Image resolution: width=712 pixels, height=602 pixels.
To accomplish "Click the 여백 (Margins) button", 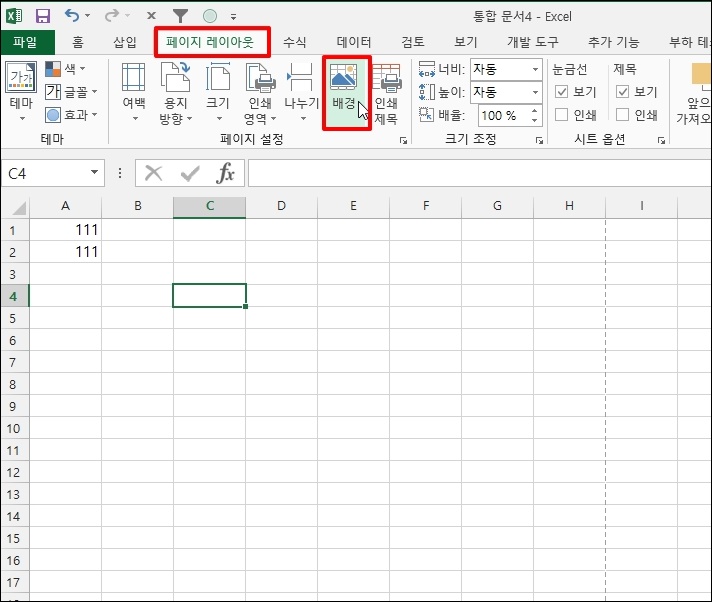I will click(x=134, y=93).
